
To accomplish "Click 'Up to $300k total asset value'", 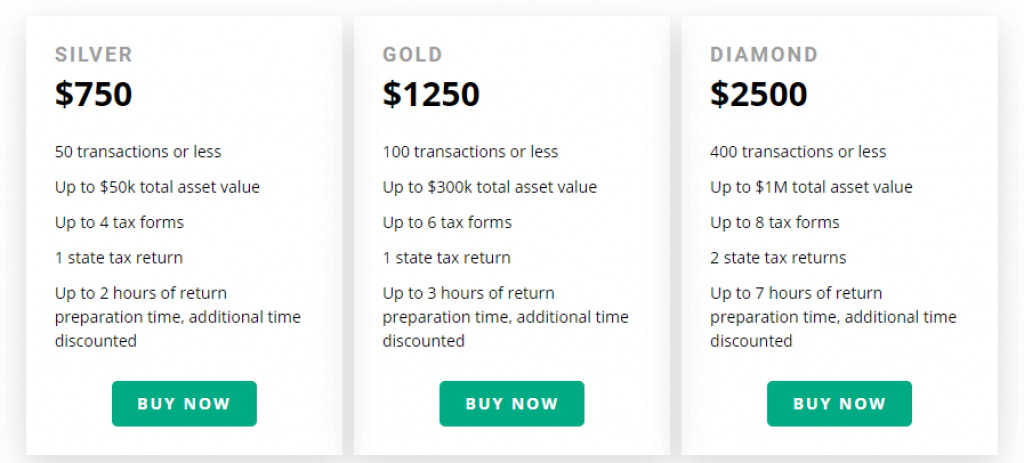I will tap(490, 187).
